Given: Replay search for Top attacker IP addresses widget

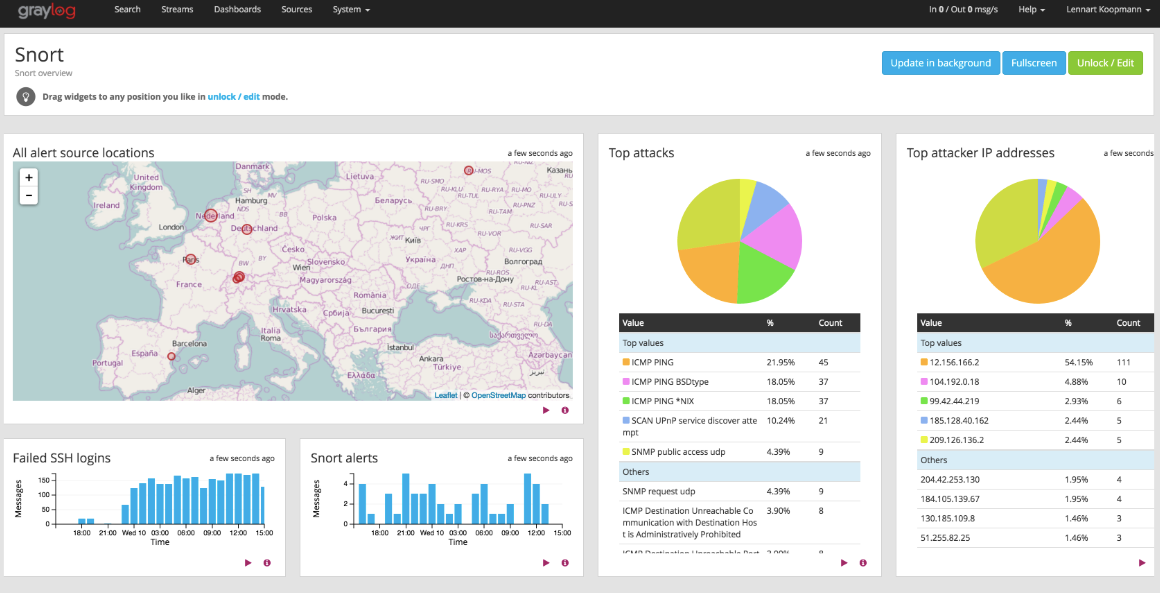Looking at the screenshot, I should click(x=1142, y=563).
